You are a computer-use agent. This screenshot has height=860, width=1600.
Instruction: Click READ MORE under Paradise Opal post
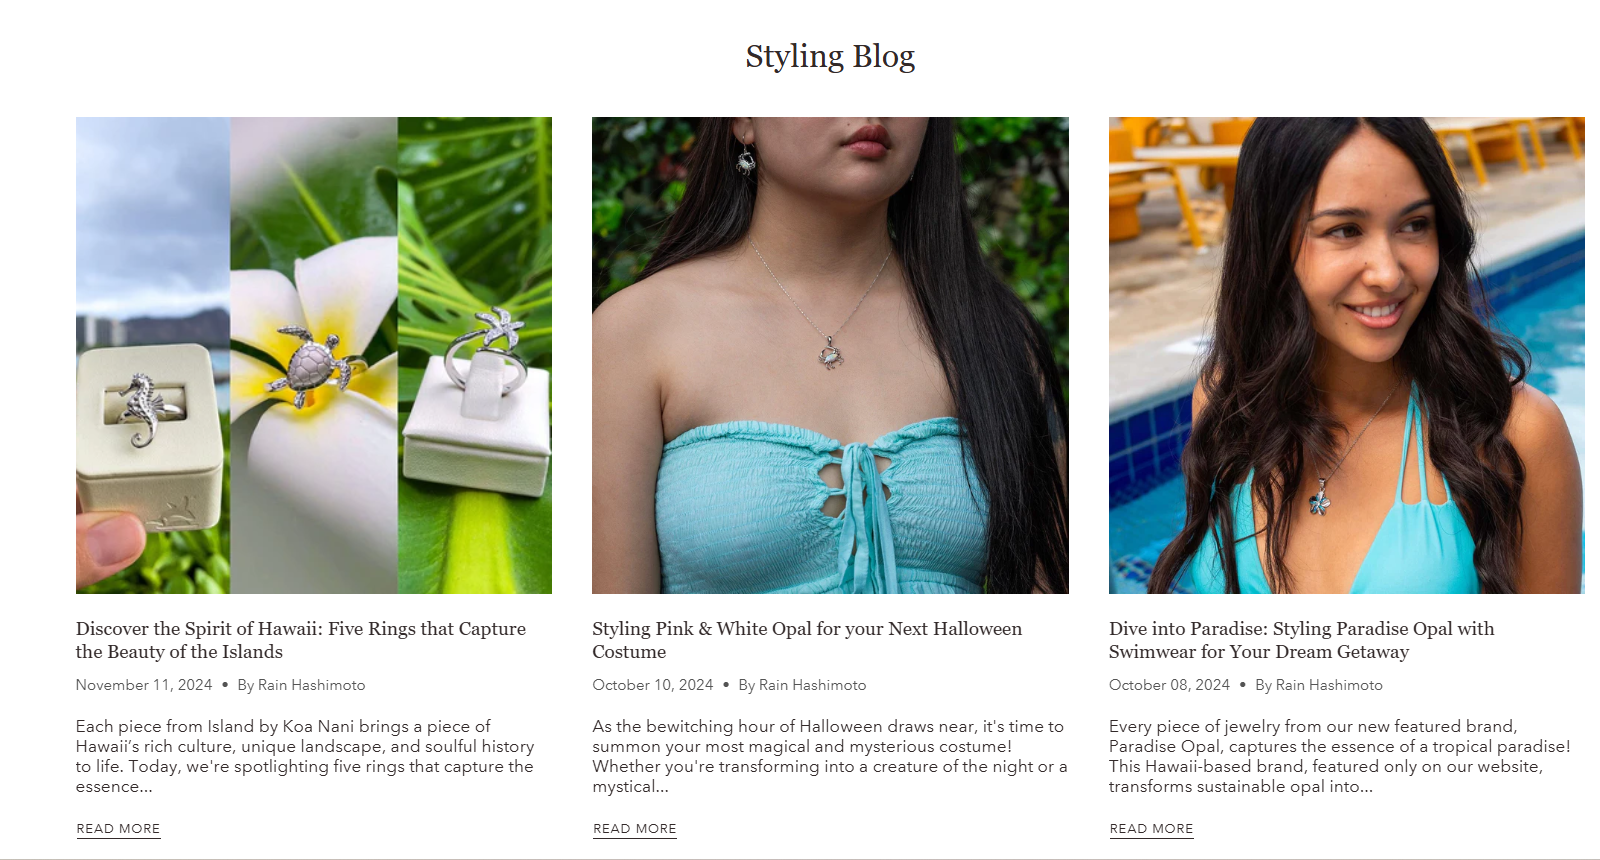coord(1151,829)
